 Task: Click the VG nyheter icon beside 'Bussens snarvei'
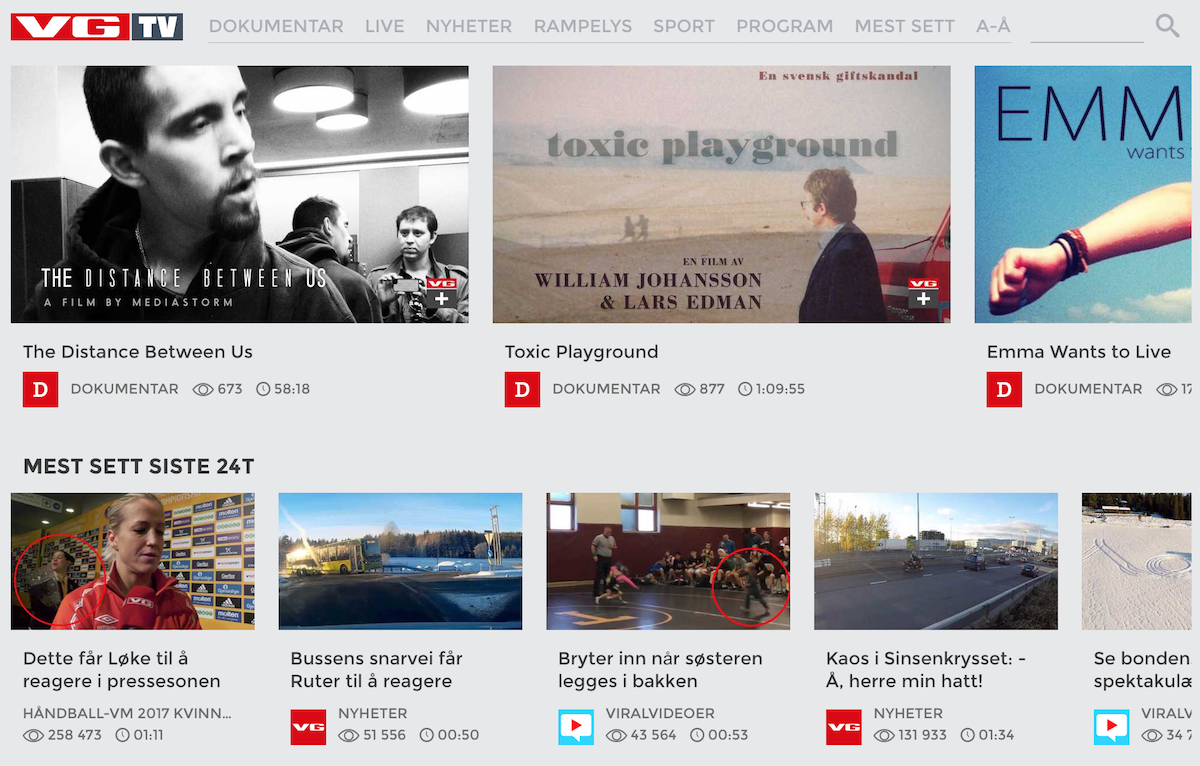(308, 727)
